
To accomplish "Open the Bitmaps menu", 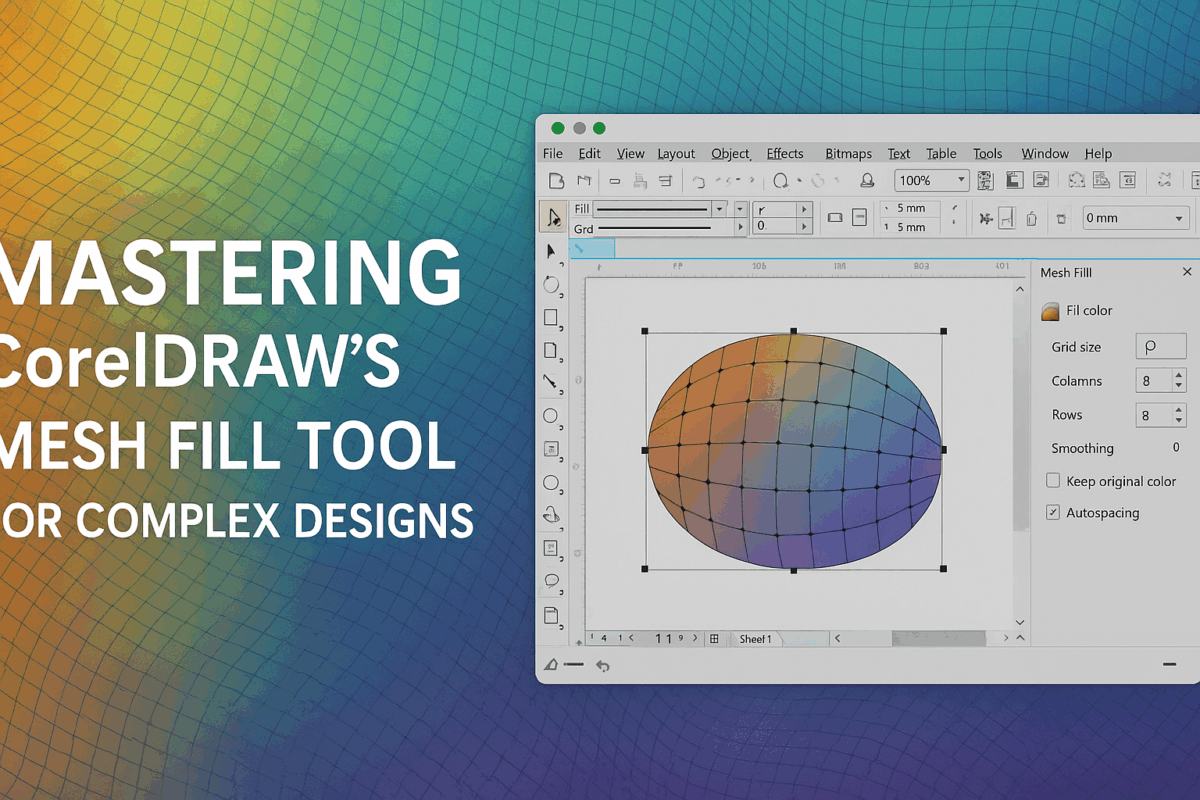I will pyautogui.click(x=848, y=153).
